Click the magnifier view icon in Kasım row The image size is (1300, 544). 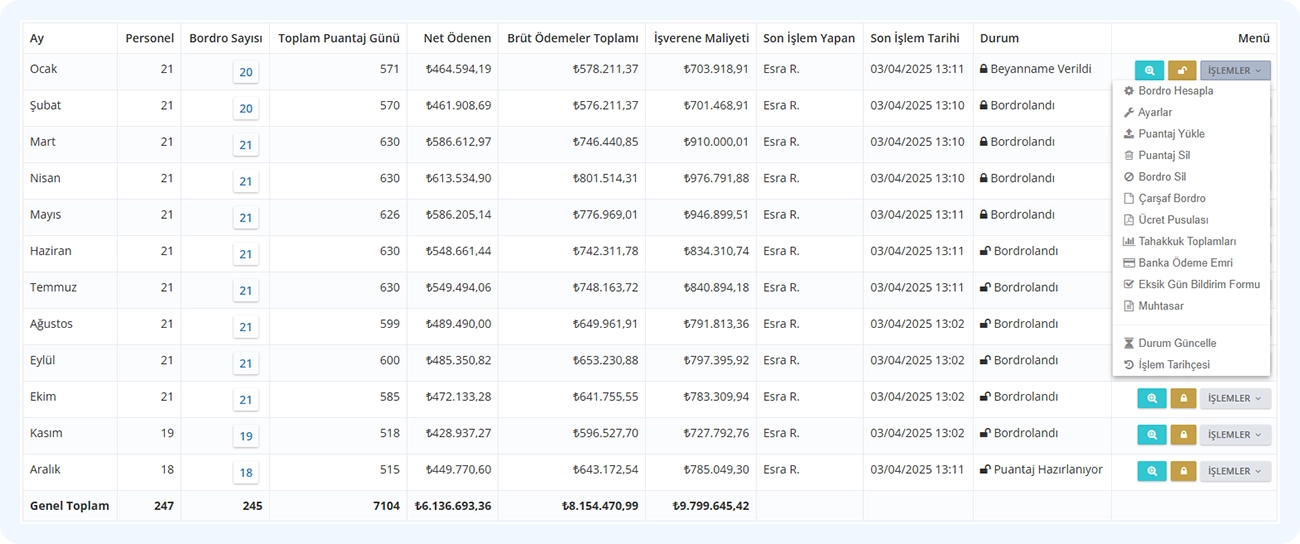pyautogui.click(x=1152, y=435)
